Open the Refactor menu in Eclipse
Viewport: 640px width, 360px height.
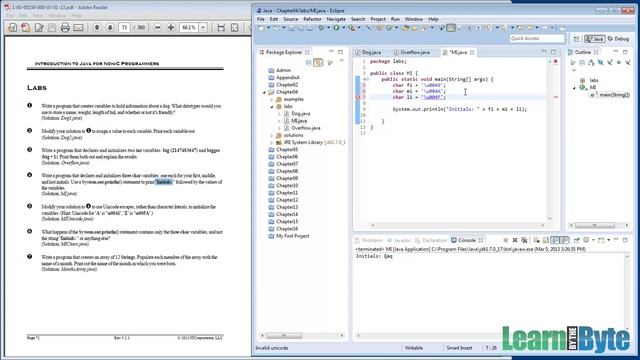click(312, 19)
